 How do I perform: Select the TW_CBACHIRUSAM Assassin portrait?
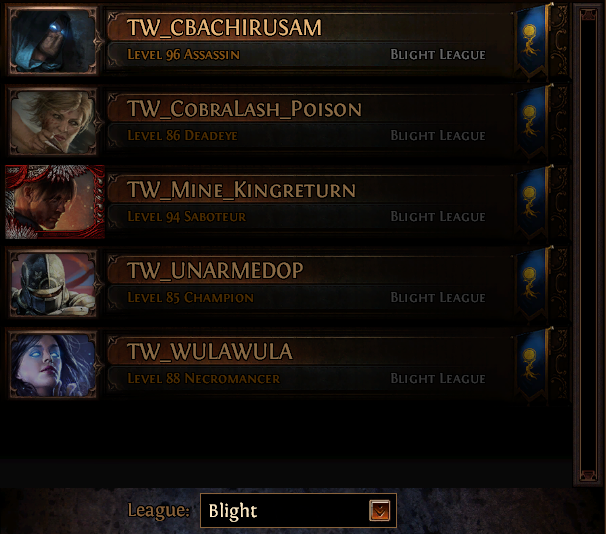point(53,41)
